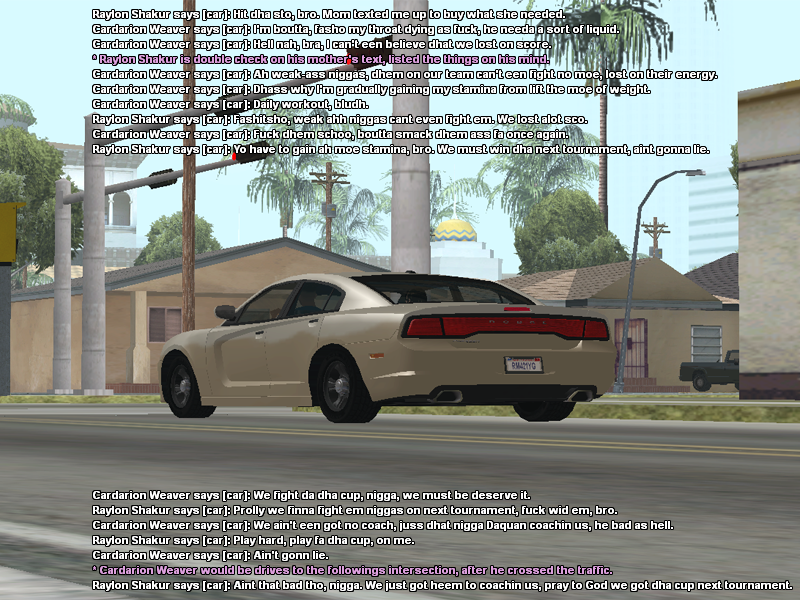This screenshot has width=800, height=600.
Task: Click the line "We ain't een got no coach"
Action: (383, 525)
